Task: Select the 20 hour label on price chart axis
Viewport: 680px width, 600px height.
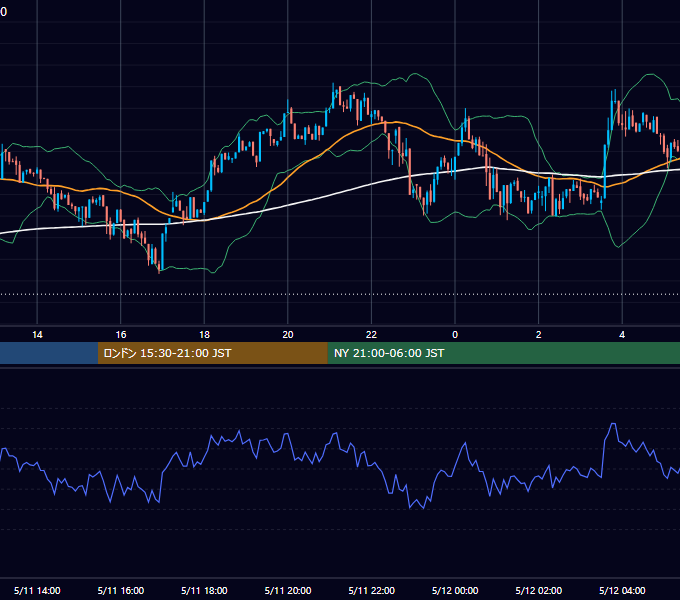Action: pyautogui.click(x=288, y=335)
